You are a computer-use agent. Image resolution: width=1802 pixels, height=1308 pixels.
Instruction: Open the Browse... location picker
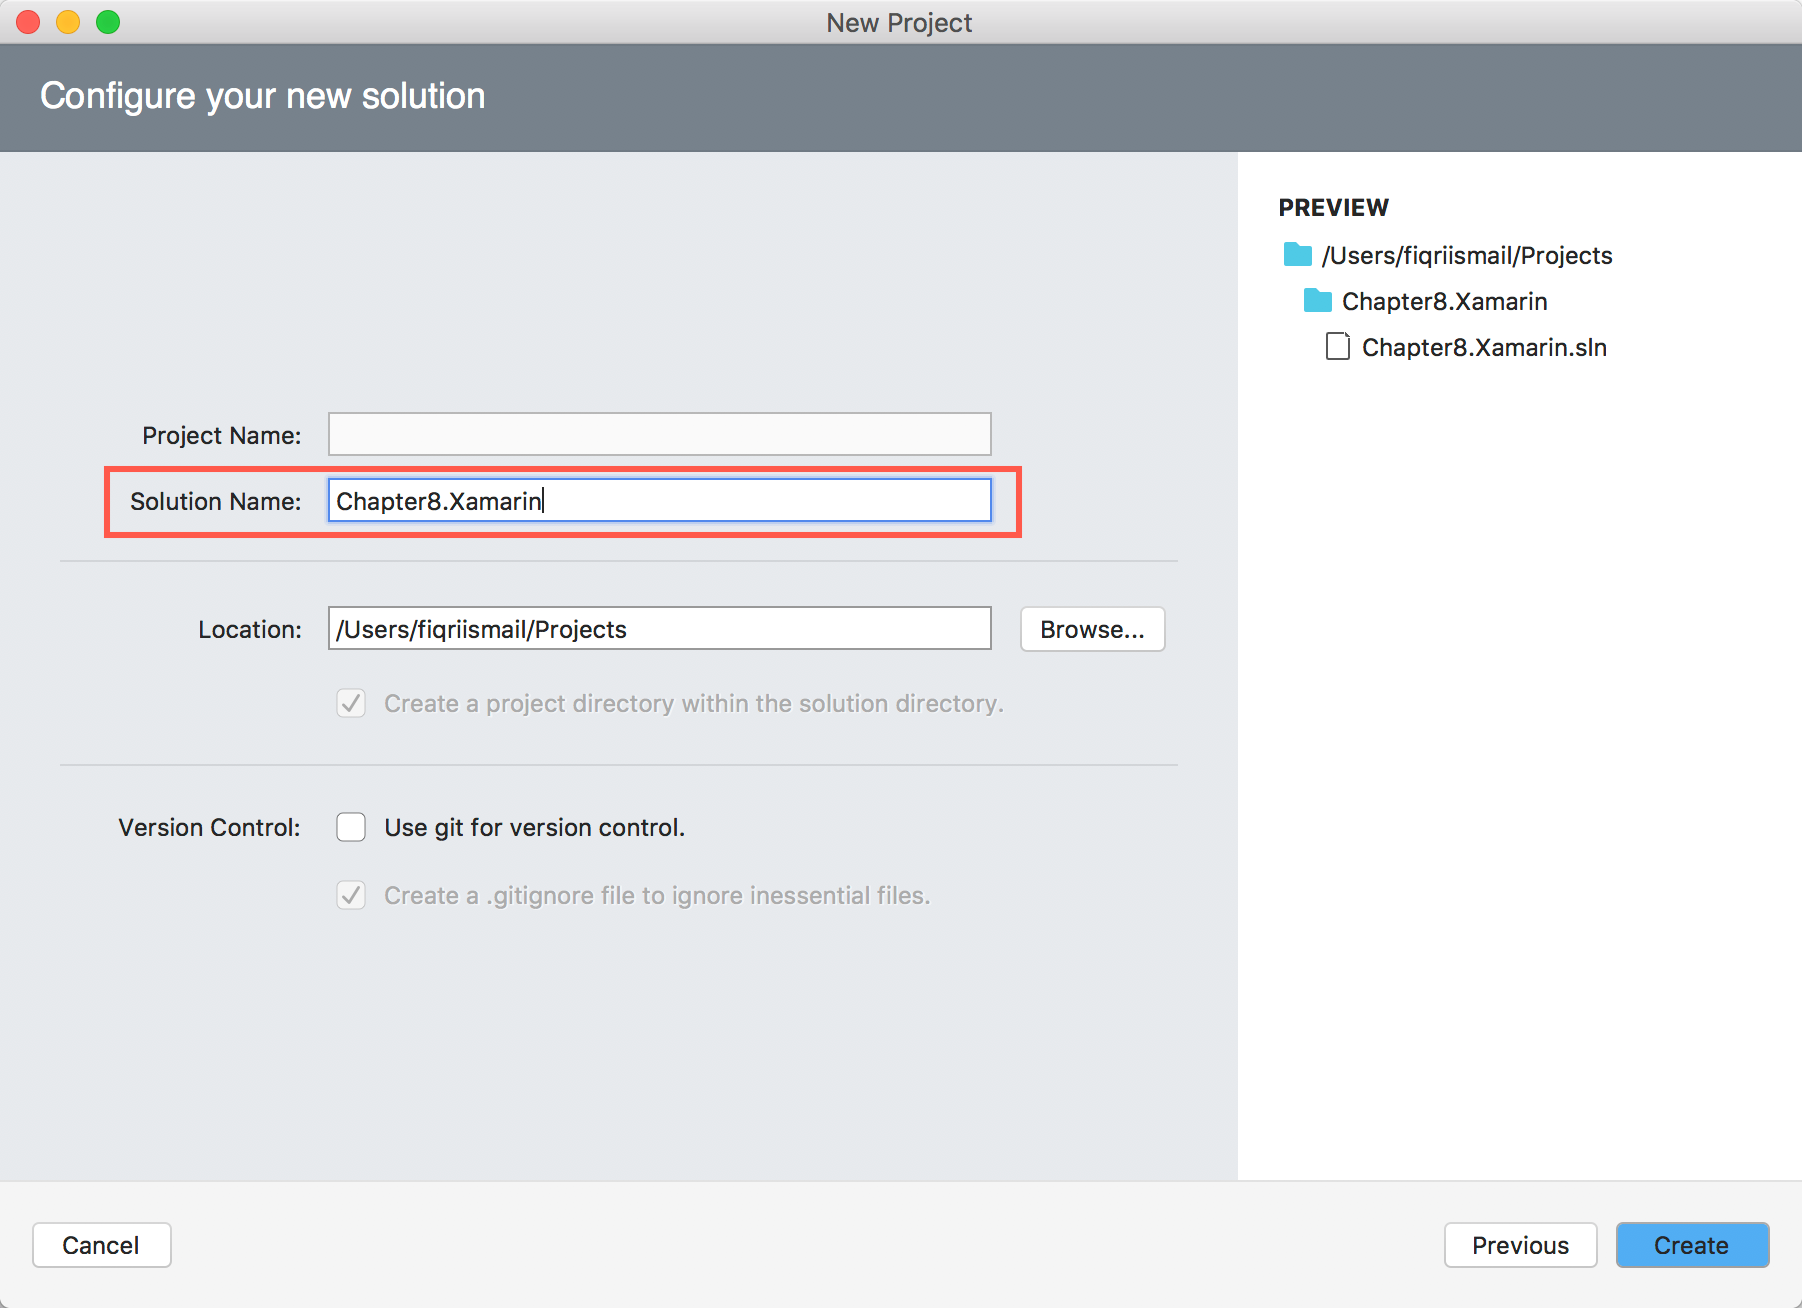tap(1092, 629)
